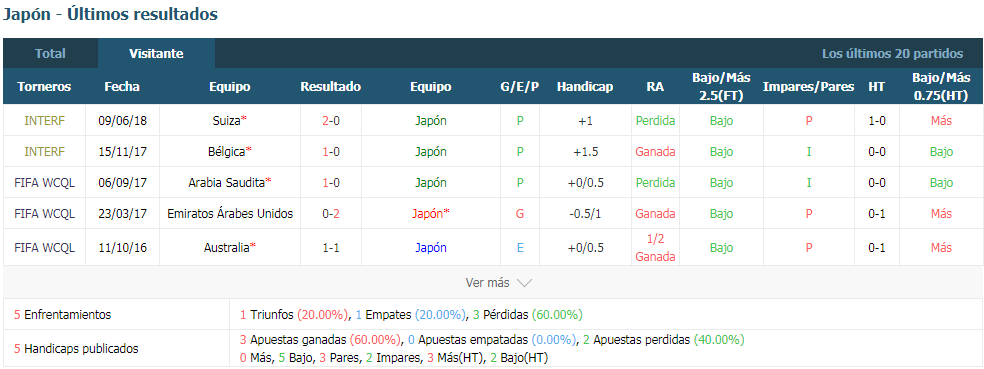Open the 1-1 result against Australia

point(331,247)
